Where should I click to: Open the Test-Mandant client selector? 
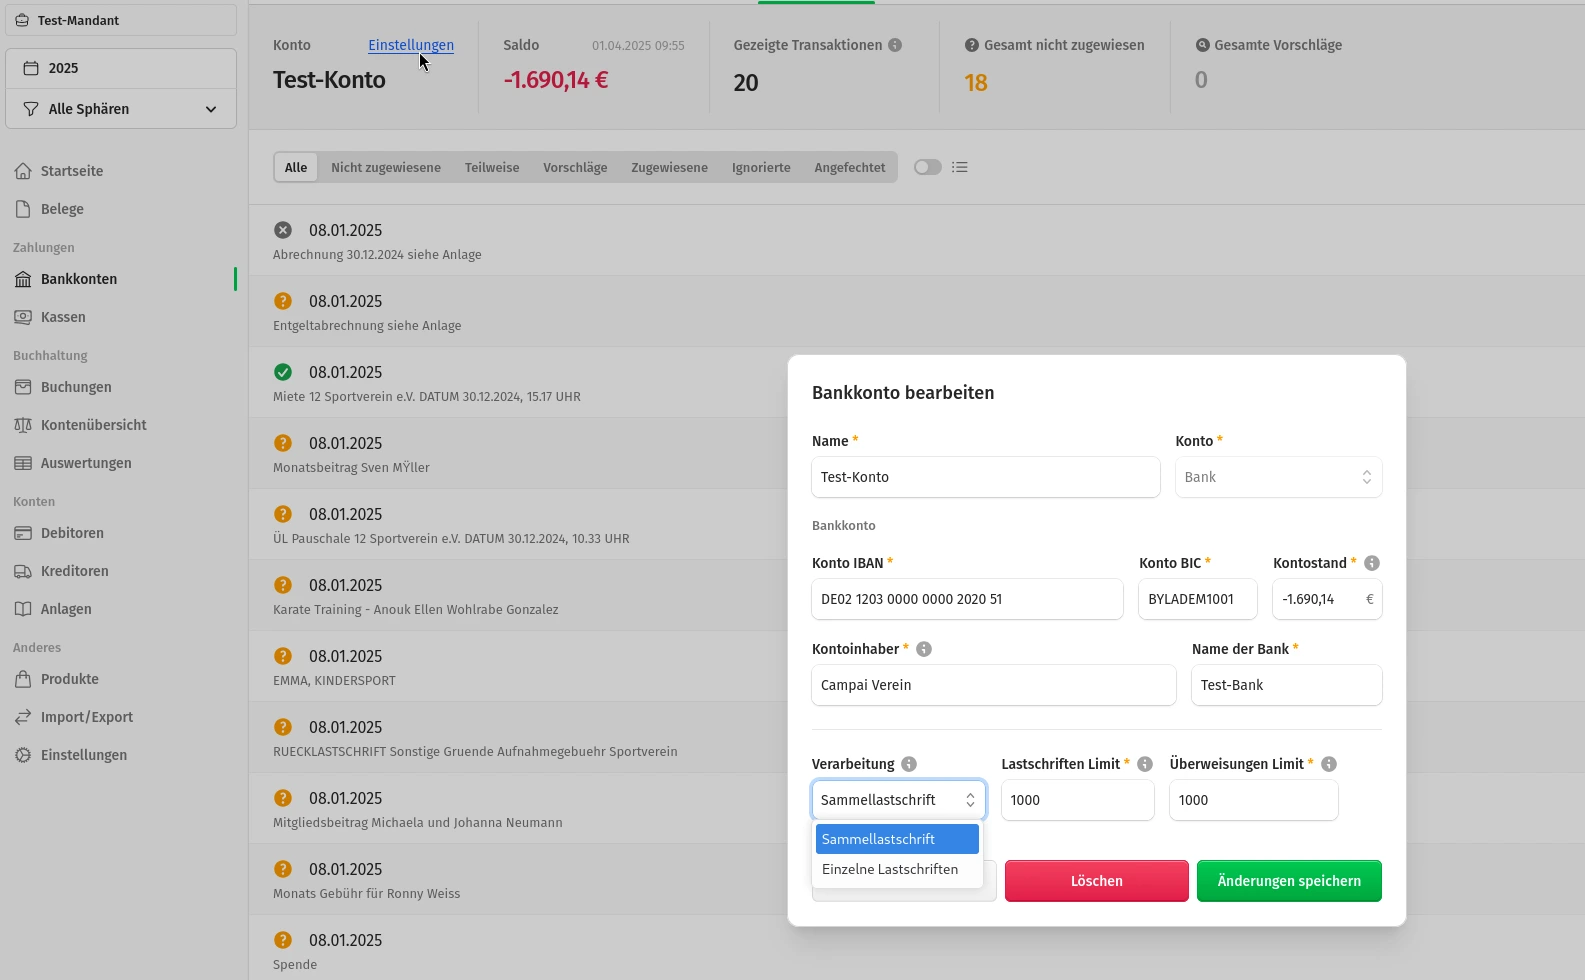121,20
